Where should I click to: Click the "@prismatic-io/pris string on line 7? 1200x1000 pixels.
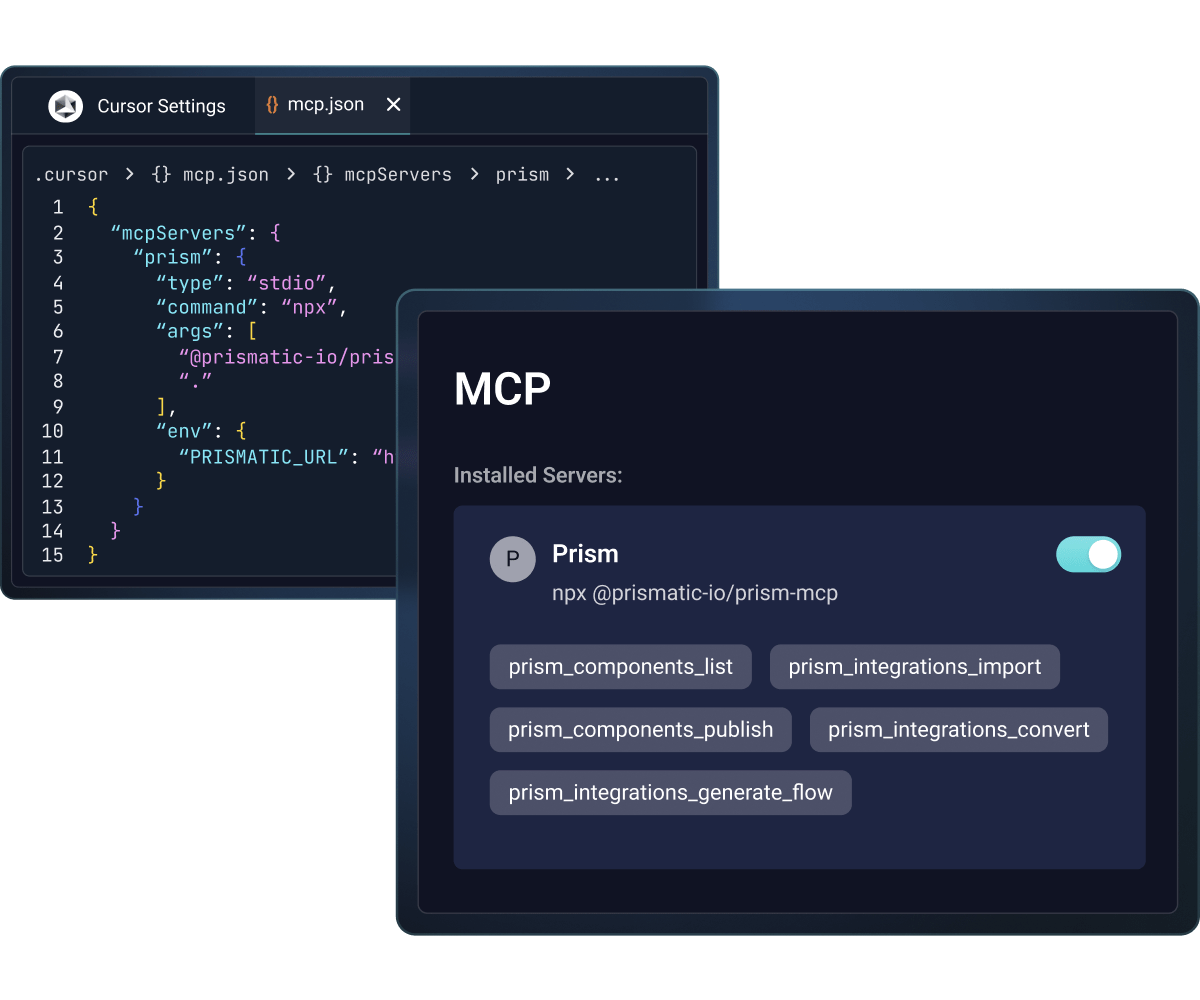click(287, 357)
